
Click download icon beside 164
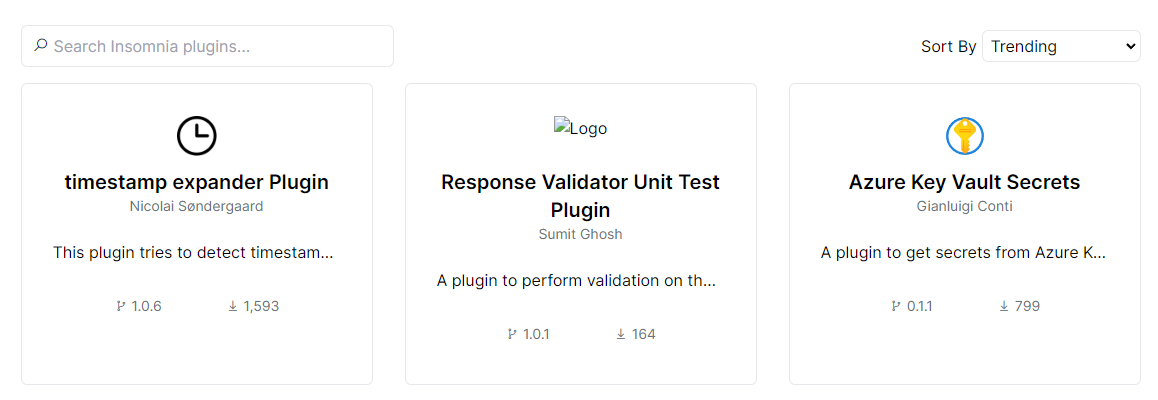pyautogui.click(x=621, y=334)
